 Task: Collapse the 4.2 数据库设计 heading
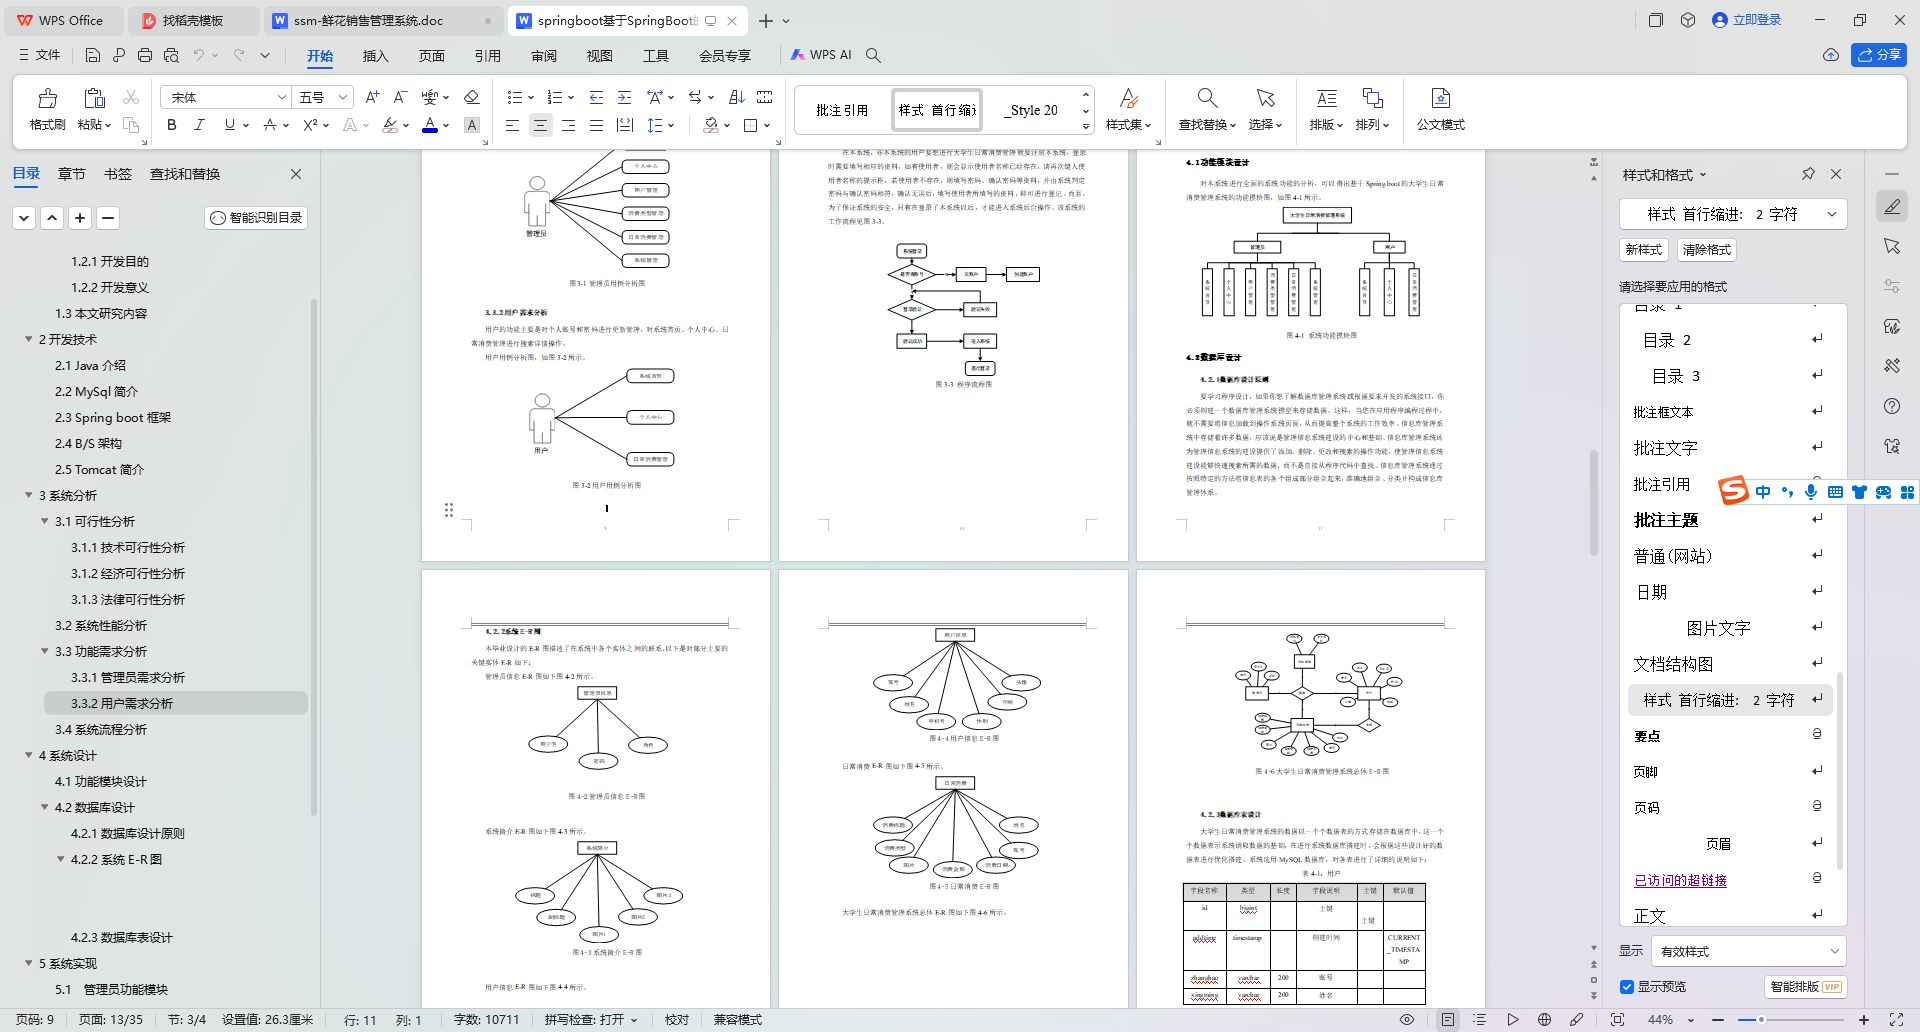pyautogui.click(x=44, y=807)
